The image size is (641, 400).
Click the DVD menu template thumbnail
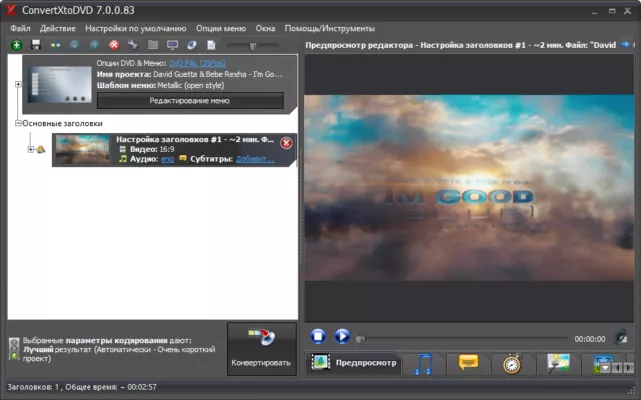pos(60,84)
